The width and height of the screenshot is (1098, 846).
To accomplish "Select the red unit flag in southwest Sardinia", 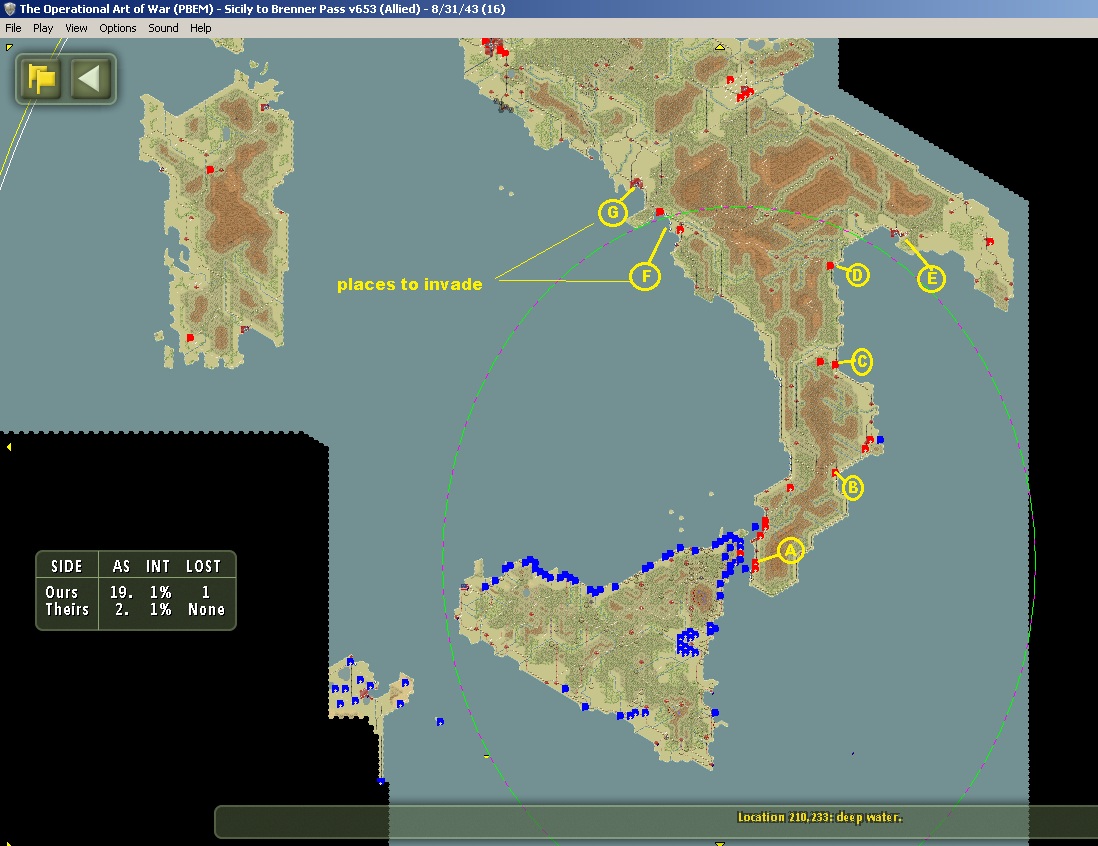I will [190, 338].
